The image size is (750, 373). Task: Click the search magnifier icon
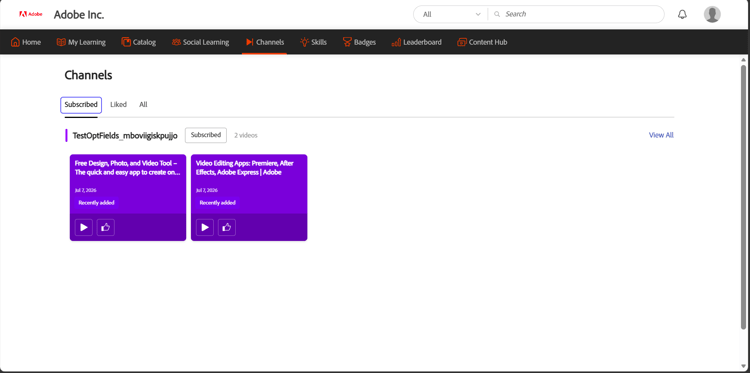click(x=497, y=14)
